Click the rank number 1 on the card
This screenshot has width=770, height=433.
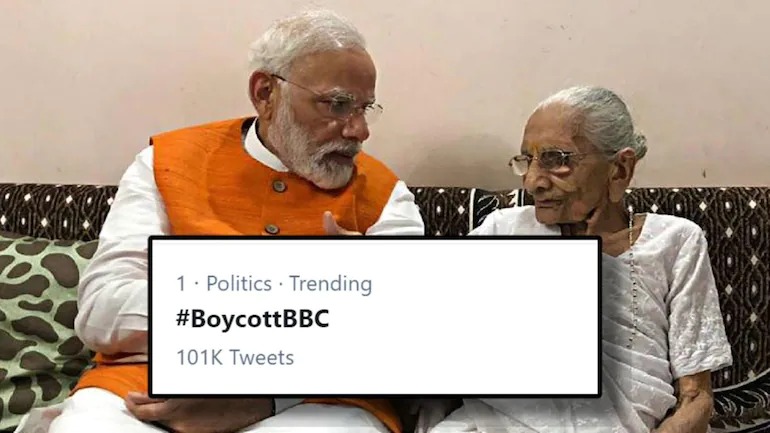[x=181, y=284]
